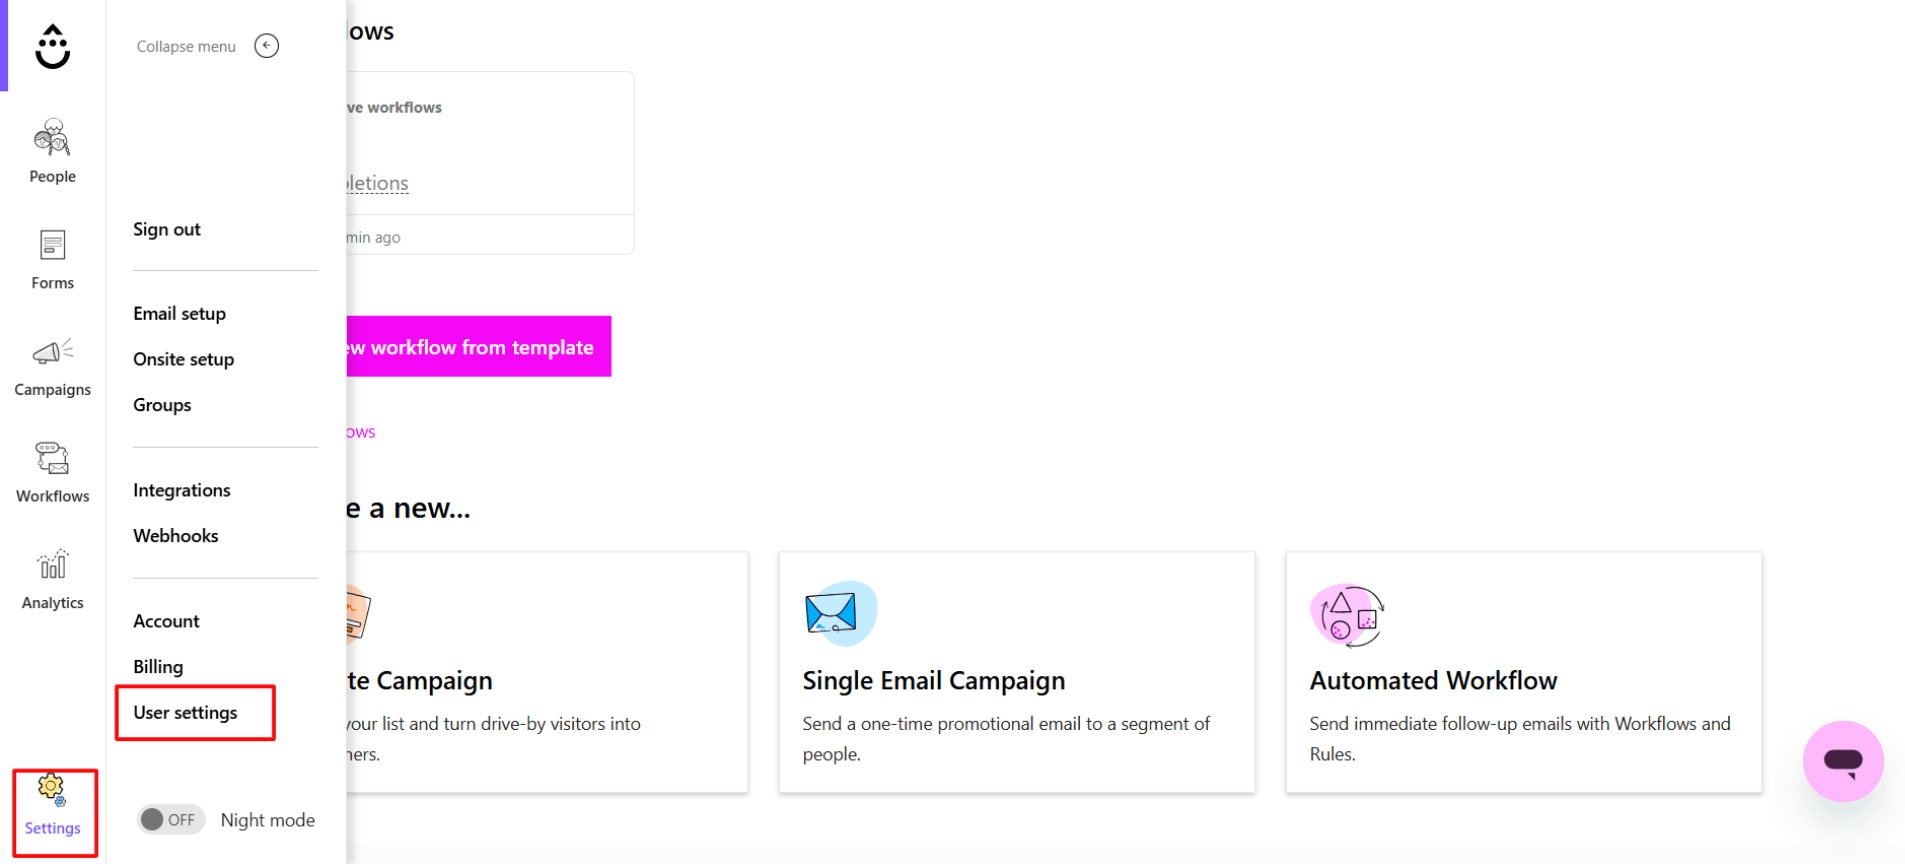
Task: Open Webhooks
Action: pyautogui.click(x=175, y=535)
